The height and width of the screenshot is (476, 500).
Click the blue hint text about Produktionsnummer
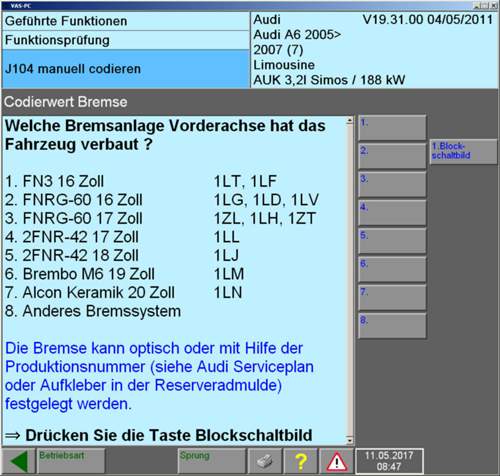(x=159, y=376)
